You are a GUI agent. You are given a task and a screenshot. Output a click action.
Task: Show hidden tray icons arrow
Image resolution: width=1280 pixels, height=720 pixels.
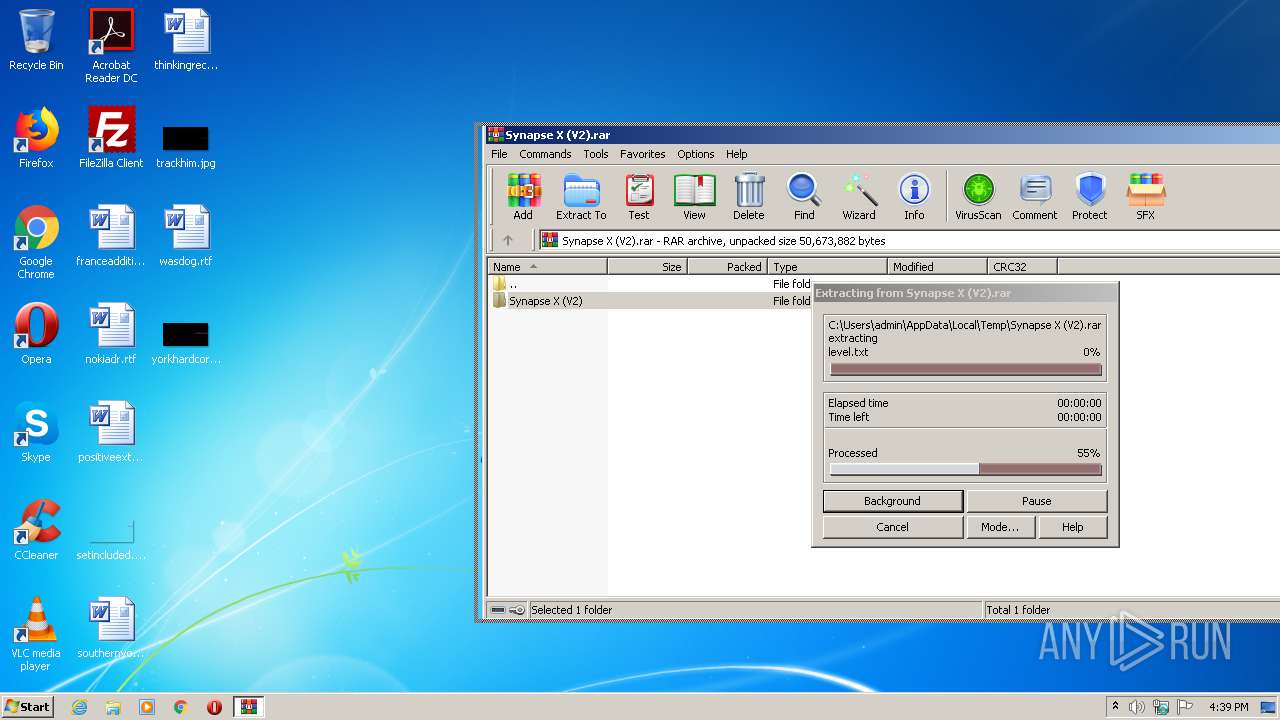click(1115, 707)
